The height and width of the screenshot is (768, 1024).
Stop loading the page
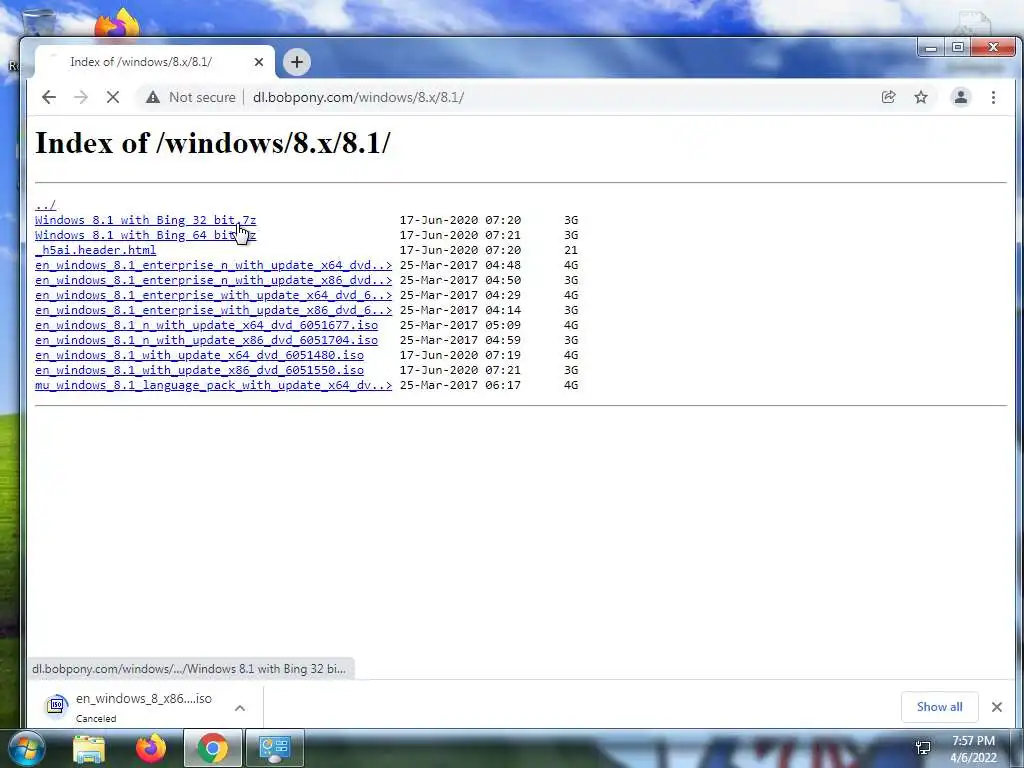point(113,97)
